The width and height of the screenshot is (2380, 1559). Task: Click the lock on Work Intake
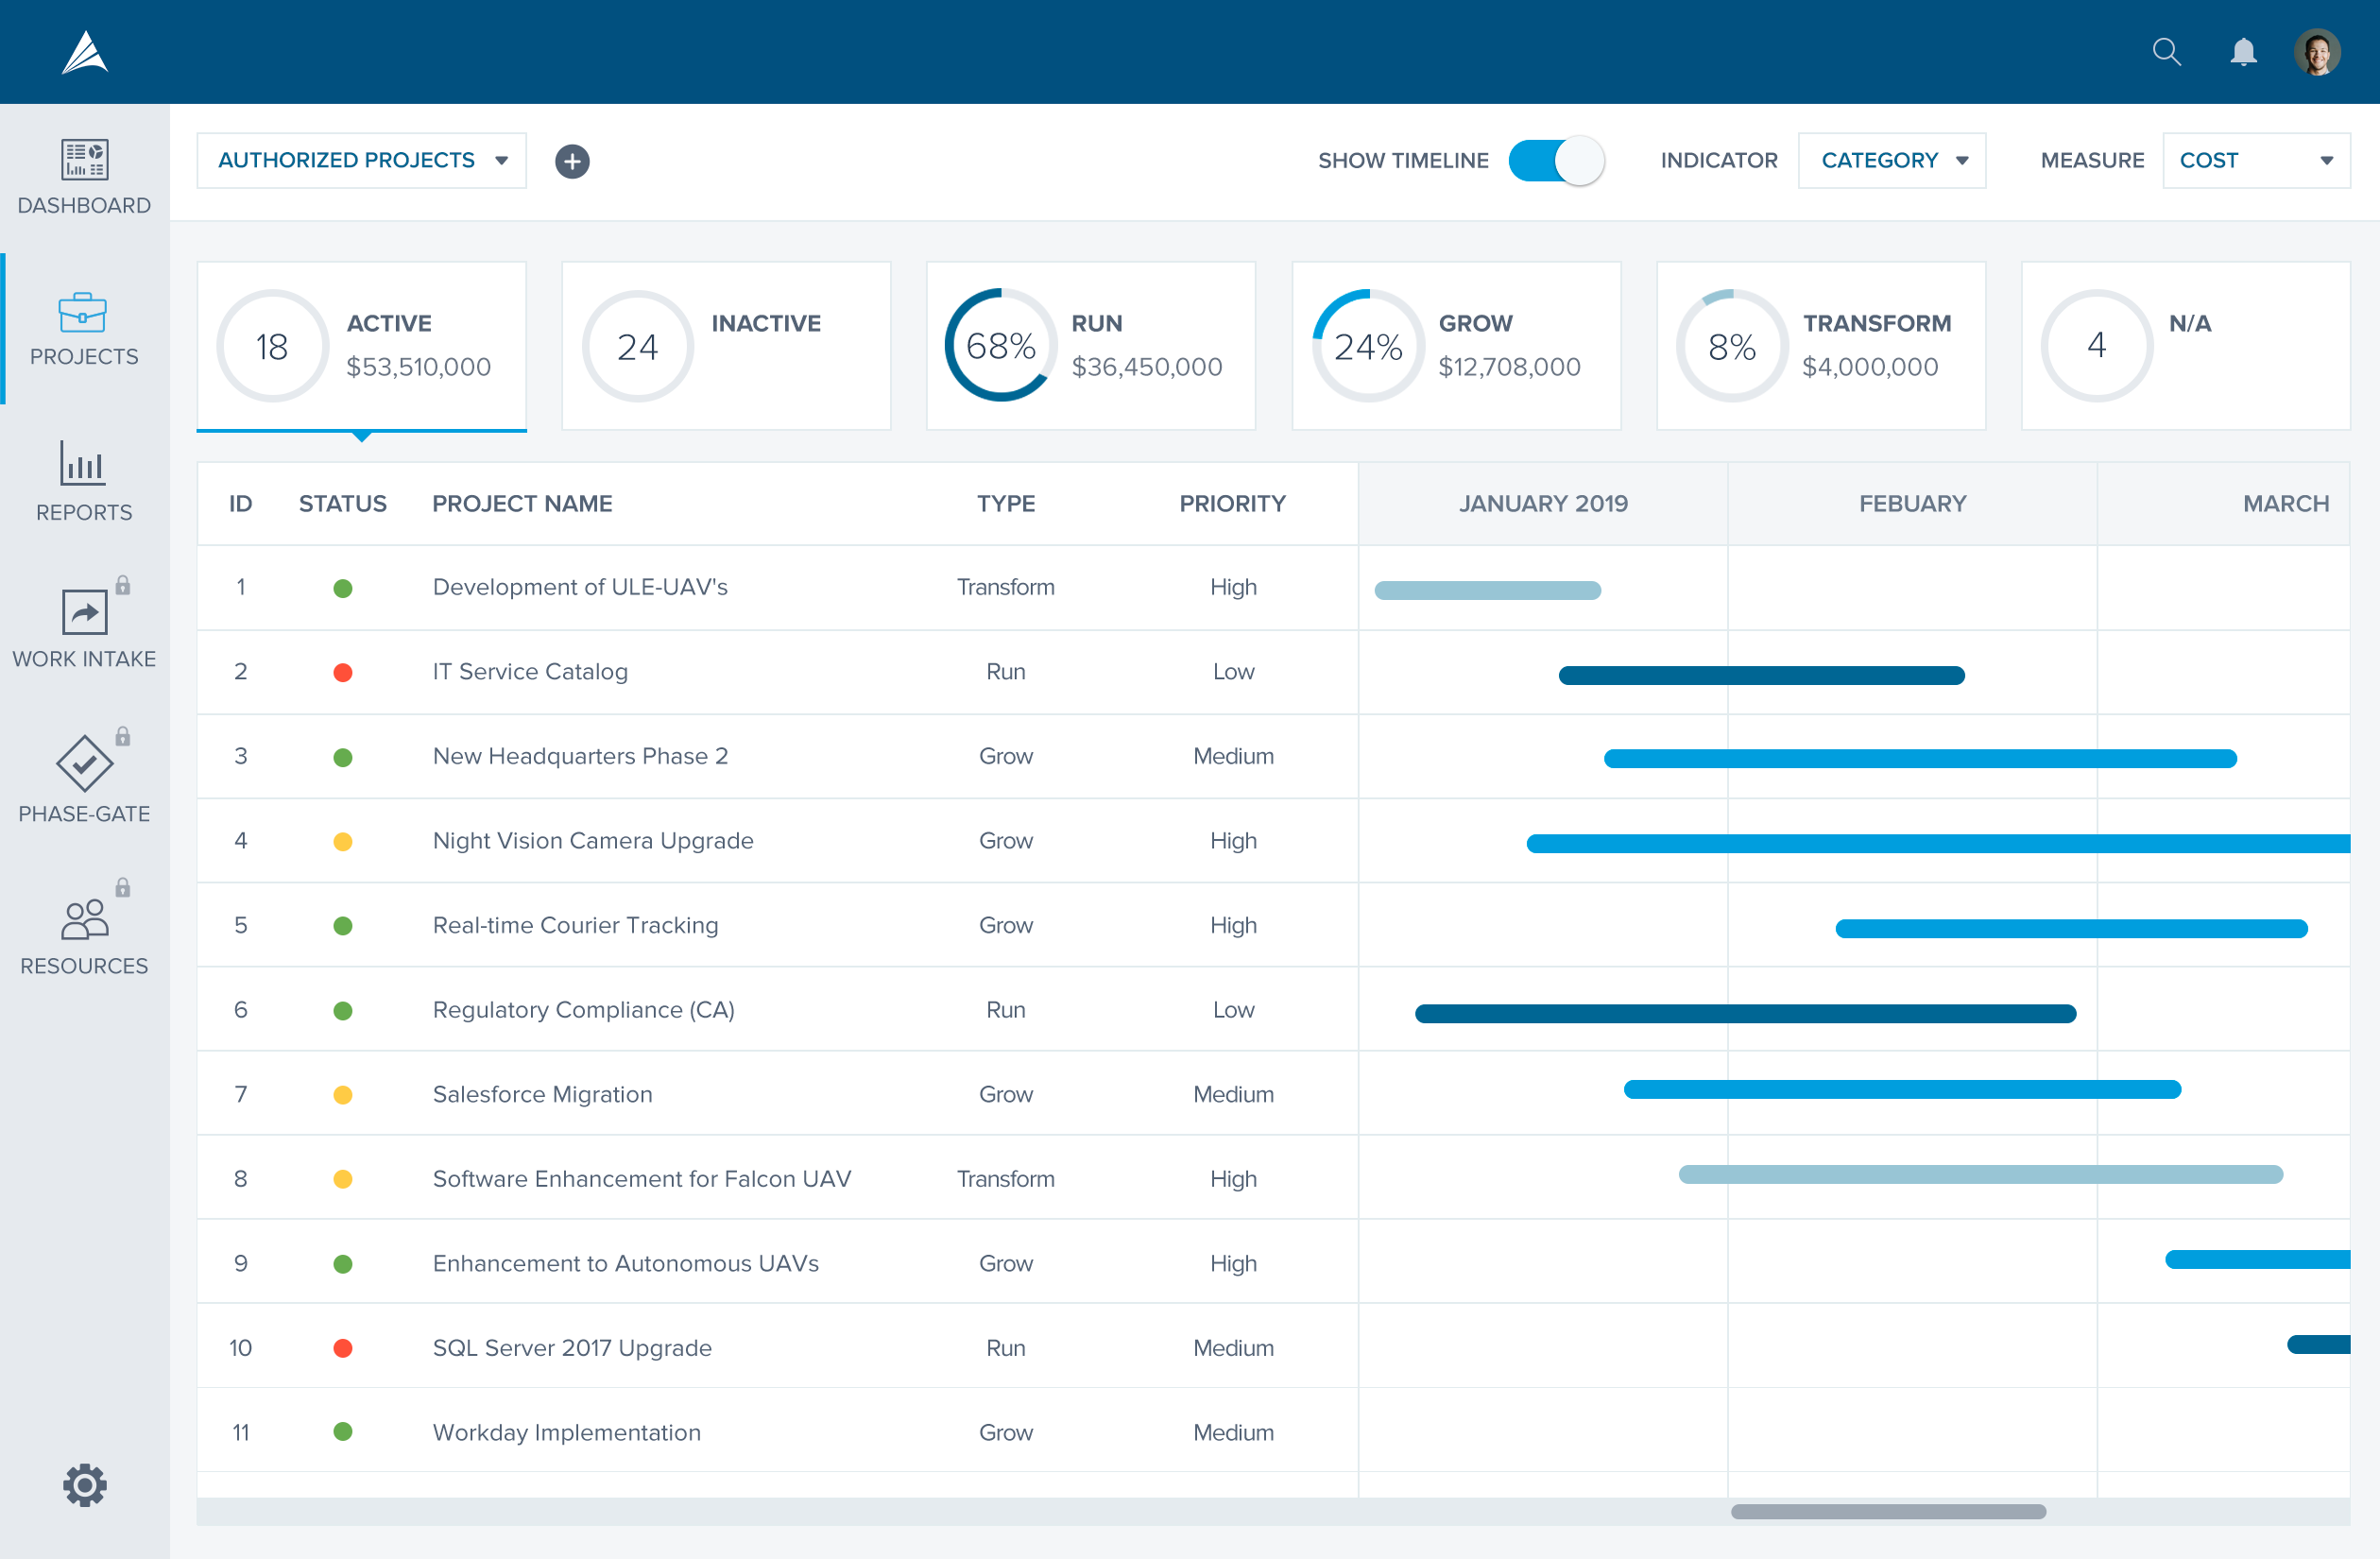pyautogui.click(x=123, y=585)
